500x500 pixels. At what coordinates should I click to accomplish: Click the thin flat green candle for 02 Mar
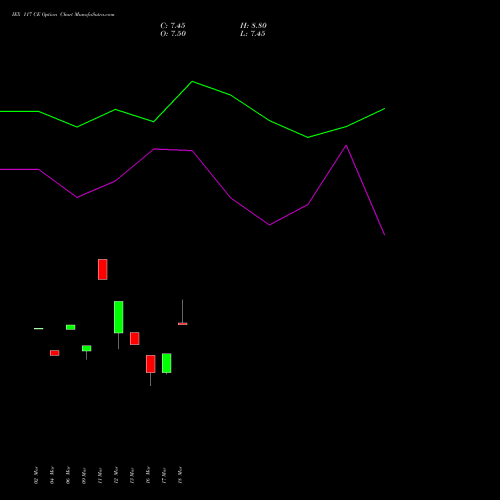tap(39, 329)
